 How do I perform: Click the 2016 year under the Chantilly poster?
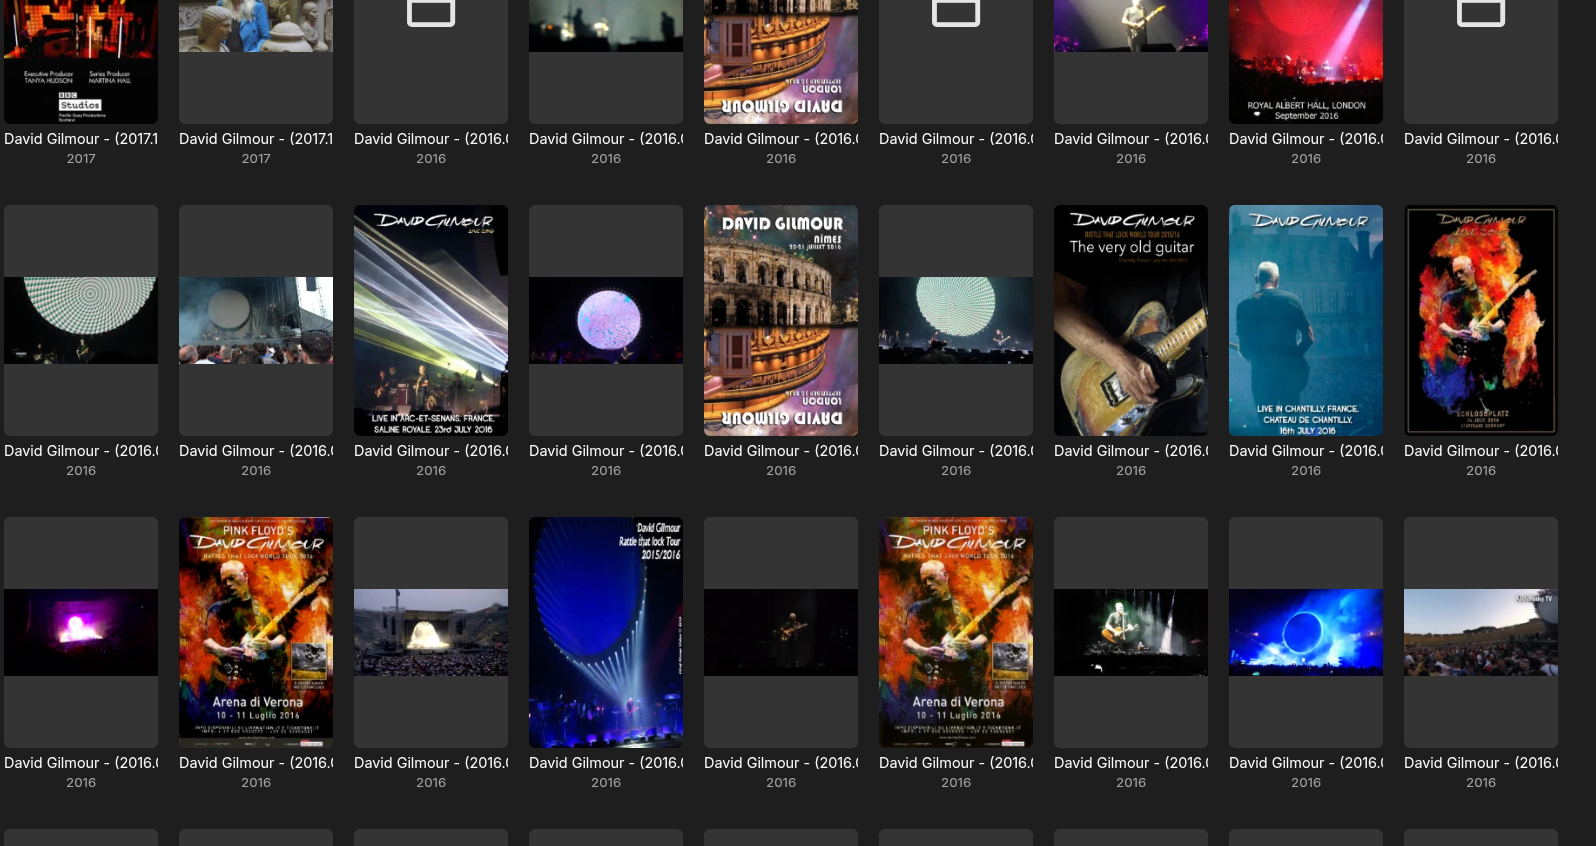[1306, 471]
